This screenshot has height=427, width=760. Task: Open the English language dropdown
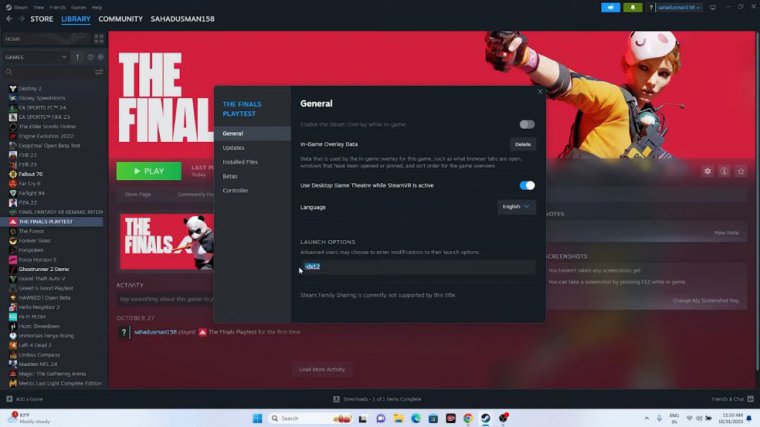(516, 207)
